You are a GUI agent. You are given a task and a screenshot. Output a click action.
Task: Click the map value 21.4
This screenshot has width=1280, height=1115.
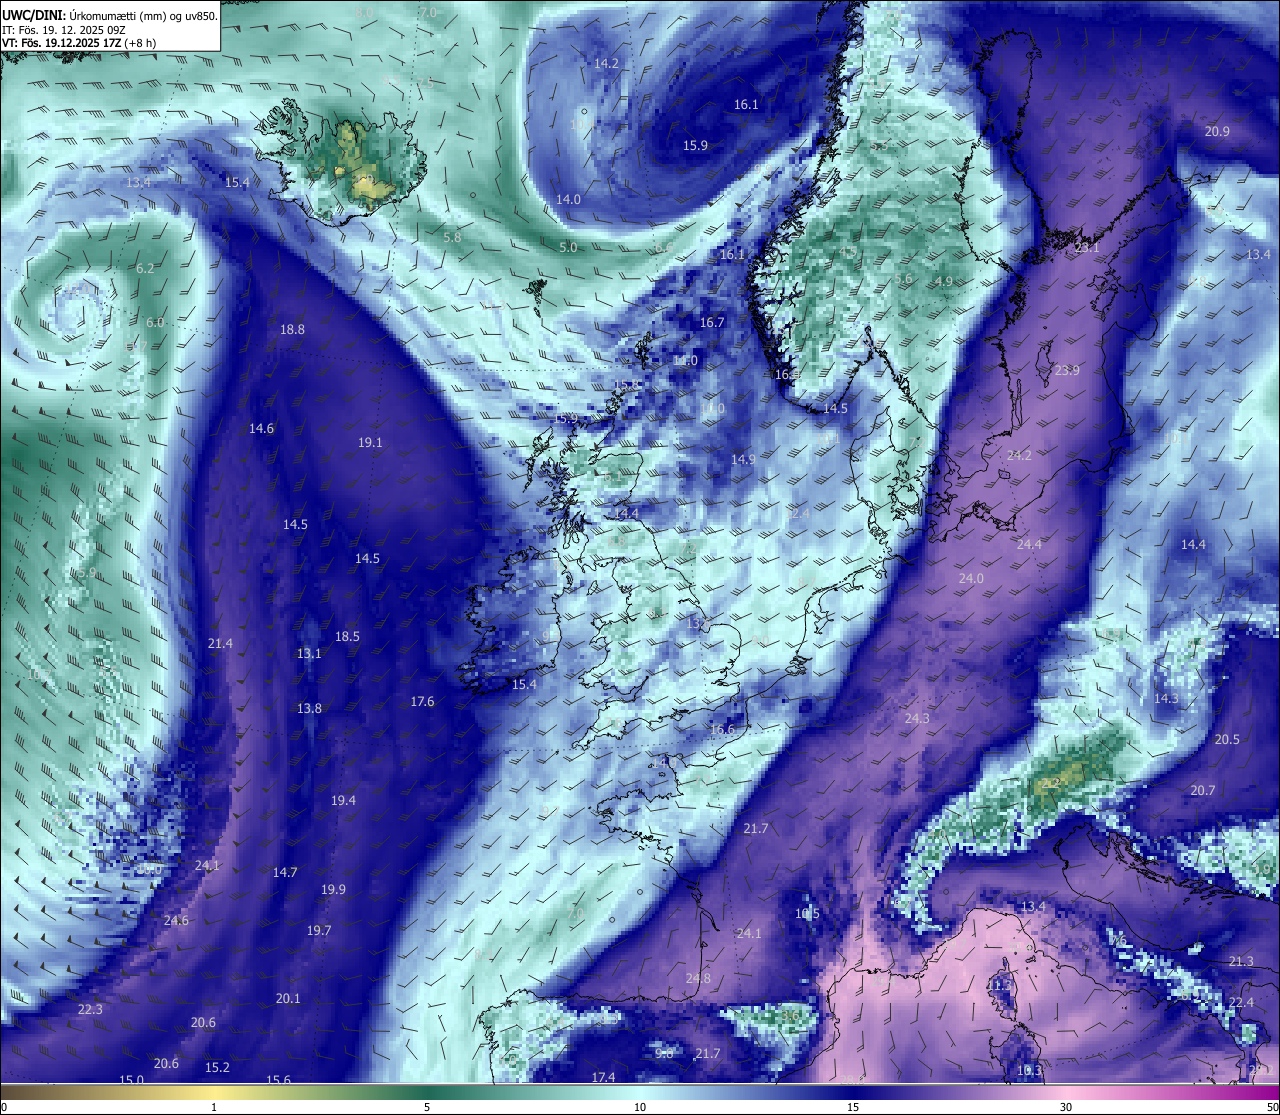point(220,643)
